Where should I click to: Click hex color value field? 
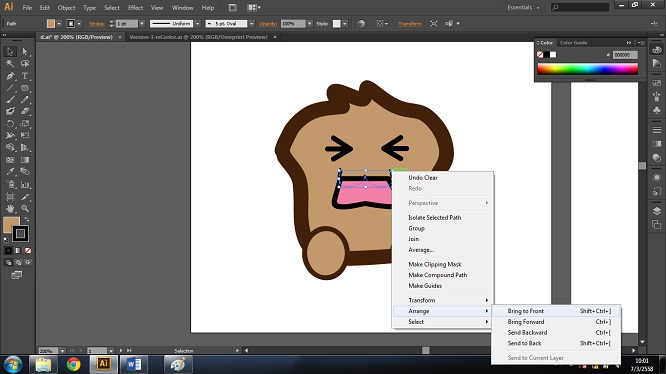click(x=625, y=55)
